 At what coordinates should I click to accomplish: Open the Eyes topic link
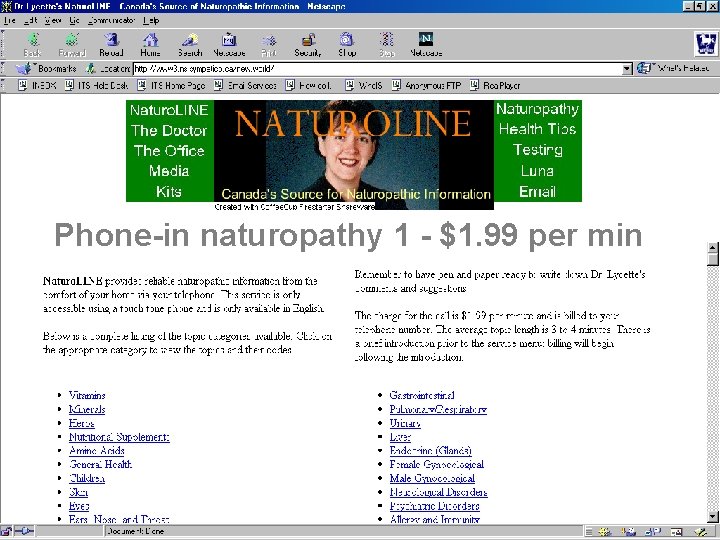coord(79,506)
